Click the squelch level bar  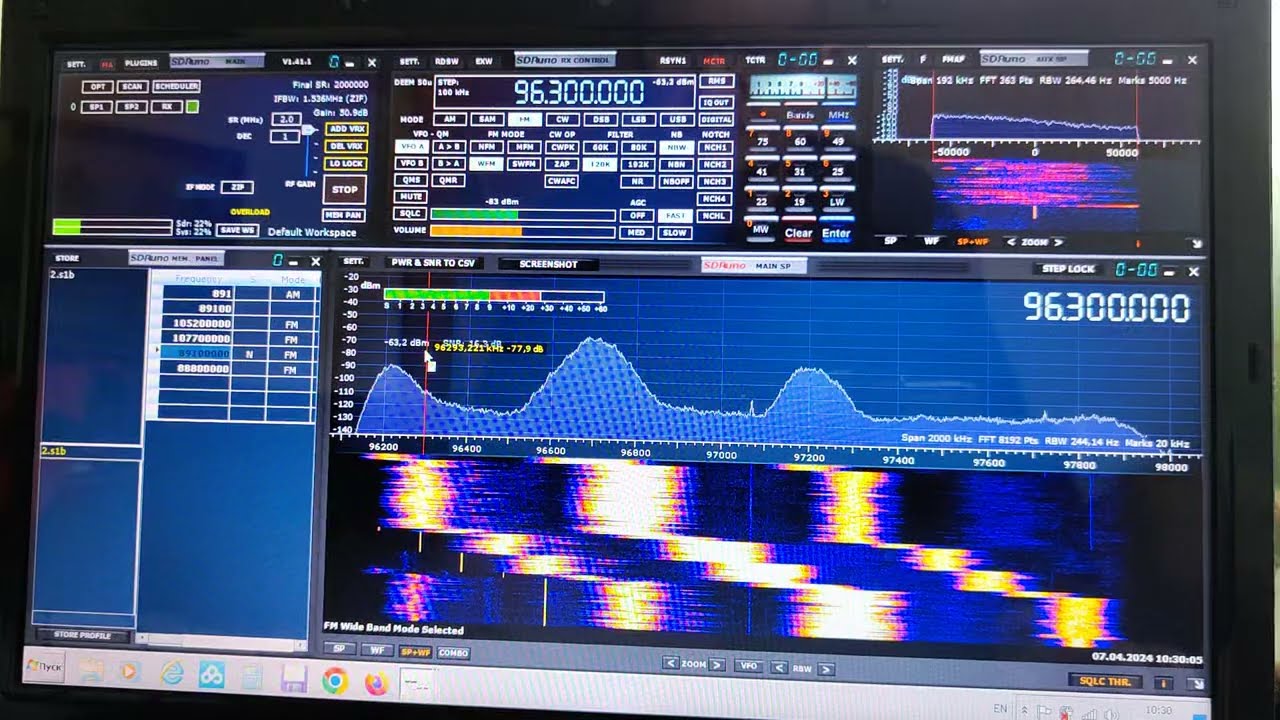[x=522, y=214]
